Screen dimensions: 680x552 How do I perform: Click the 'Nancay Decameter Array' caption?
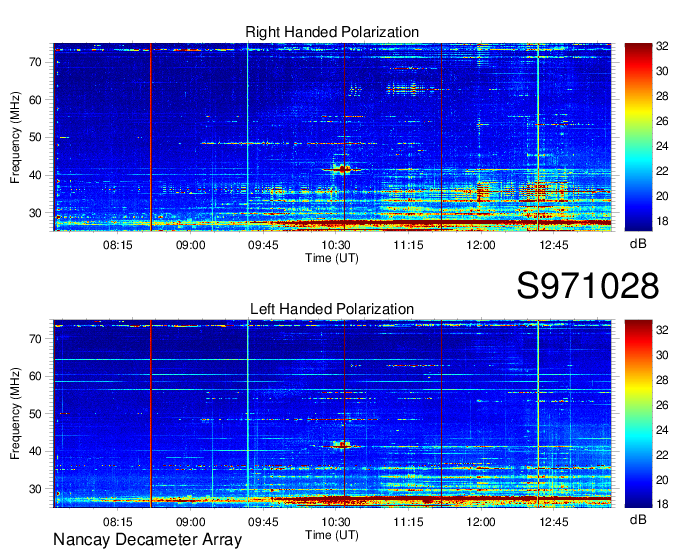pyautogui.click(x=147, y=540)
